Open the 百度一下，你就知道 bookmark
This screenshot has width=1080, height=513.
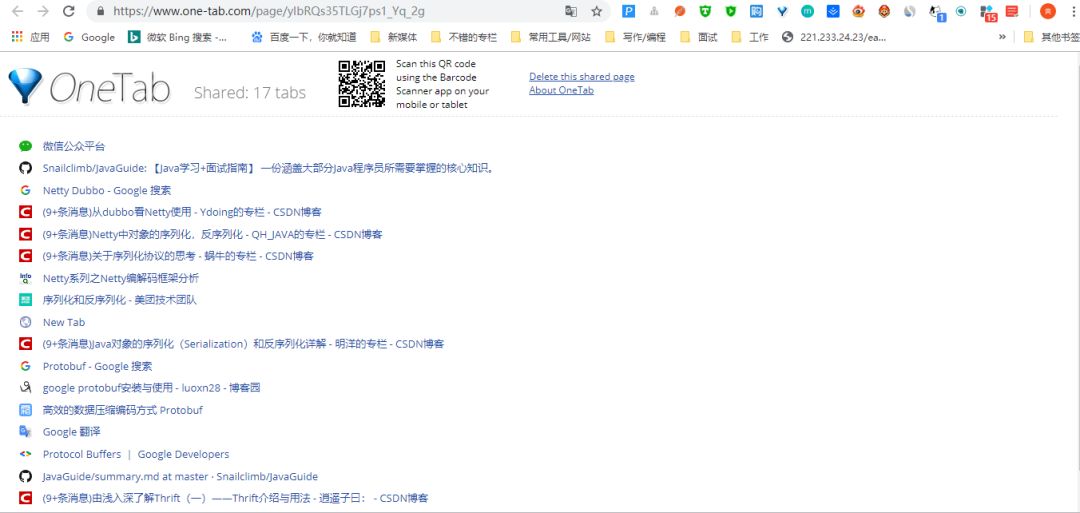click(x=304, y=37)
